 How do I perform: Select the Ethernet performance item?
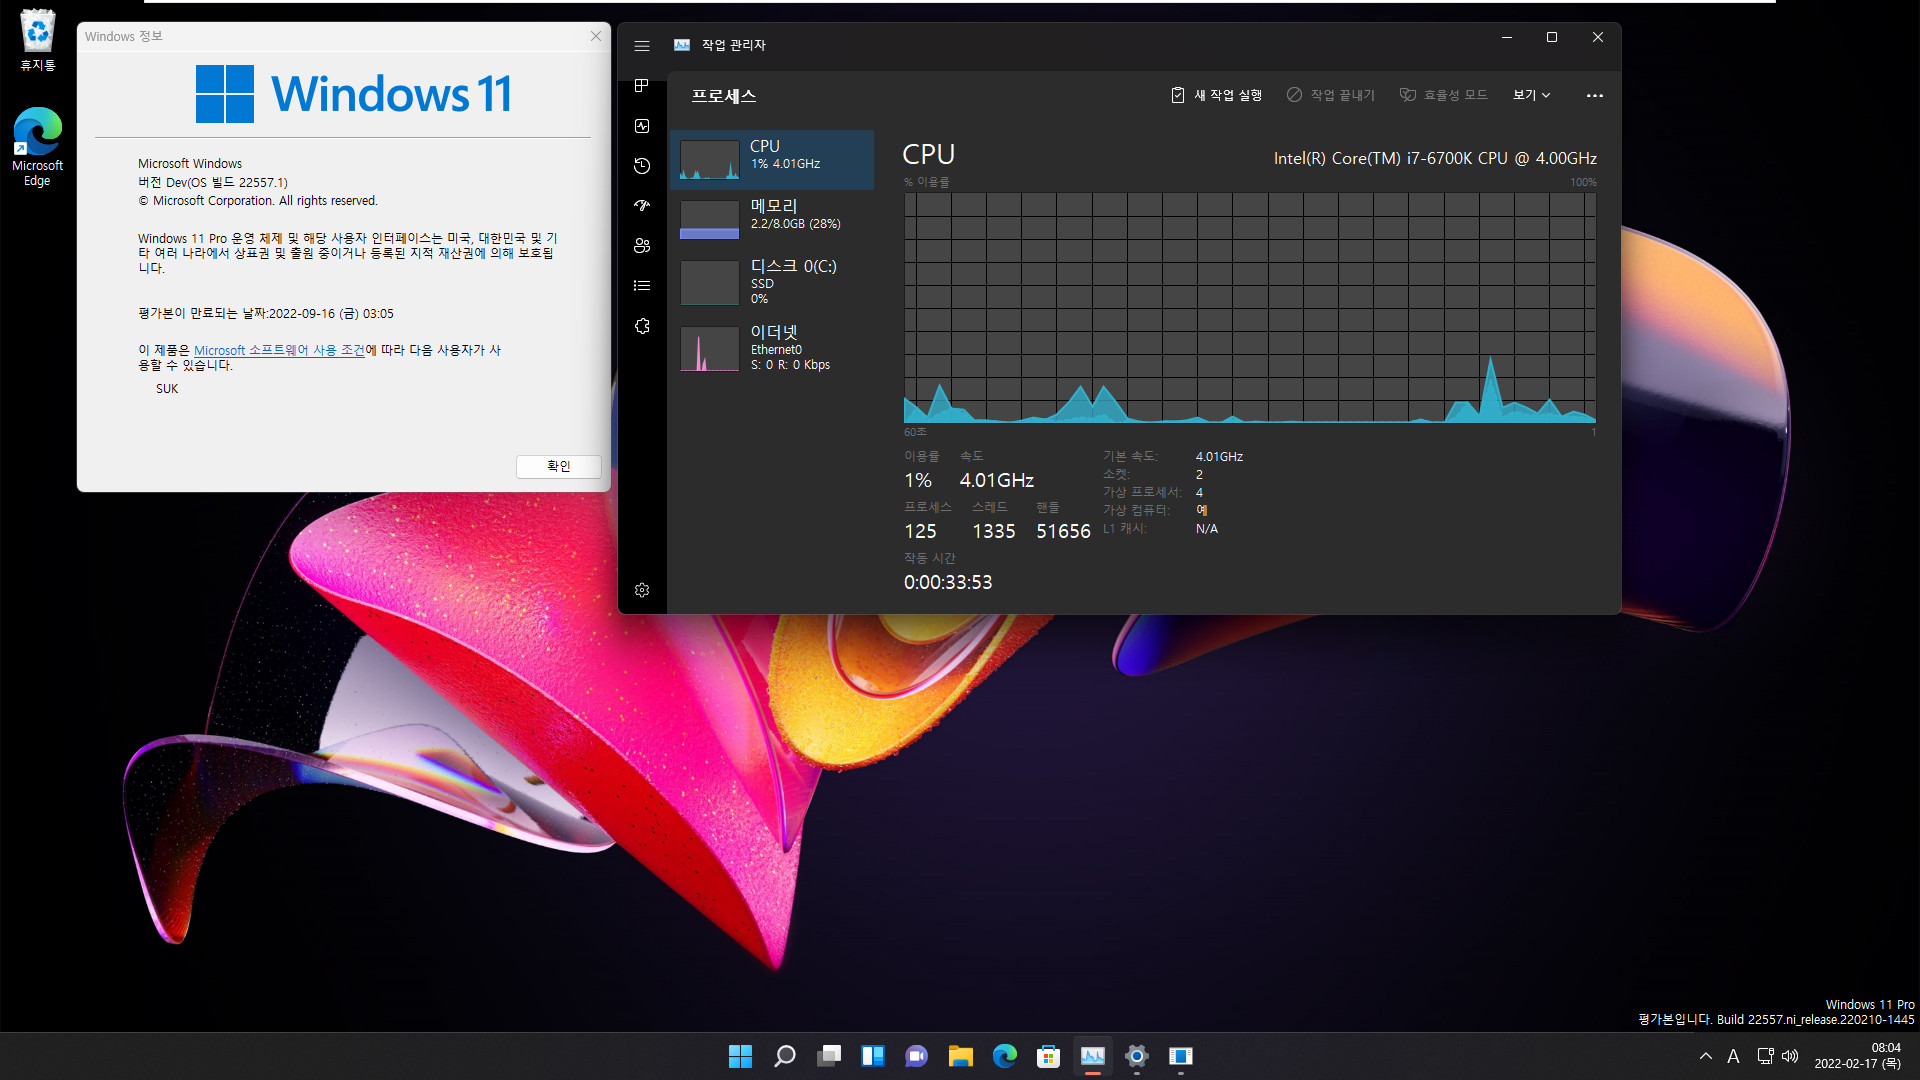click(772, 348)
